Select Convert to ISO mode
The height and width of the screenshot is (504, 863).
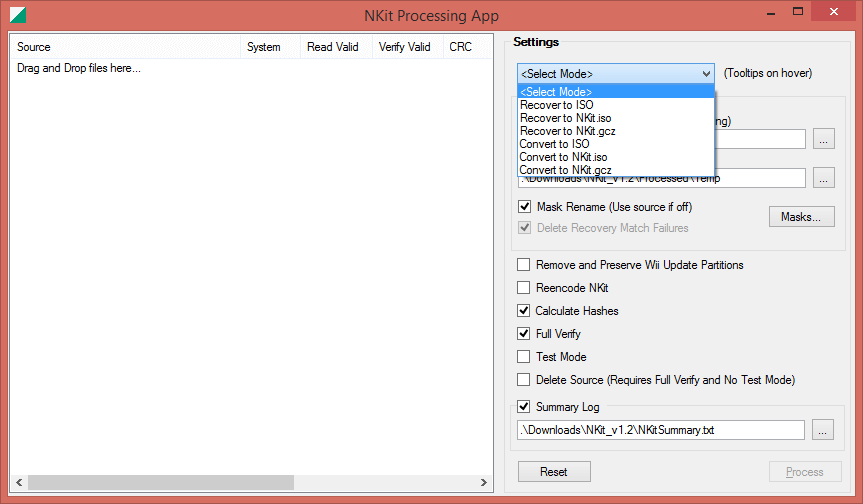point(616,144)
